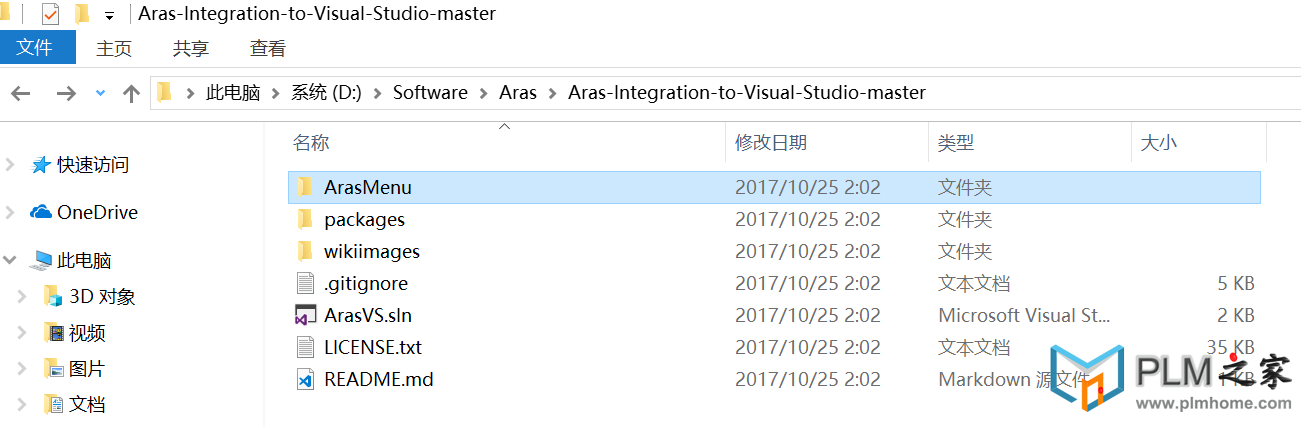Click the Aras breadcrumb segment

(518, 93)
